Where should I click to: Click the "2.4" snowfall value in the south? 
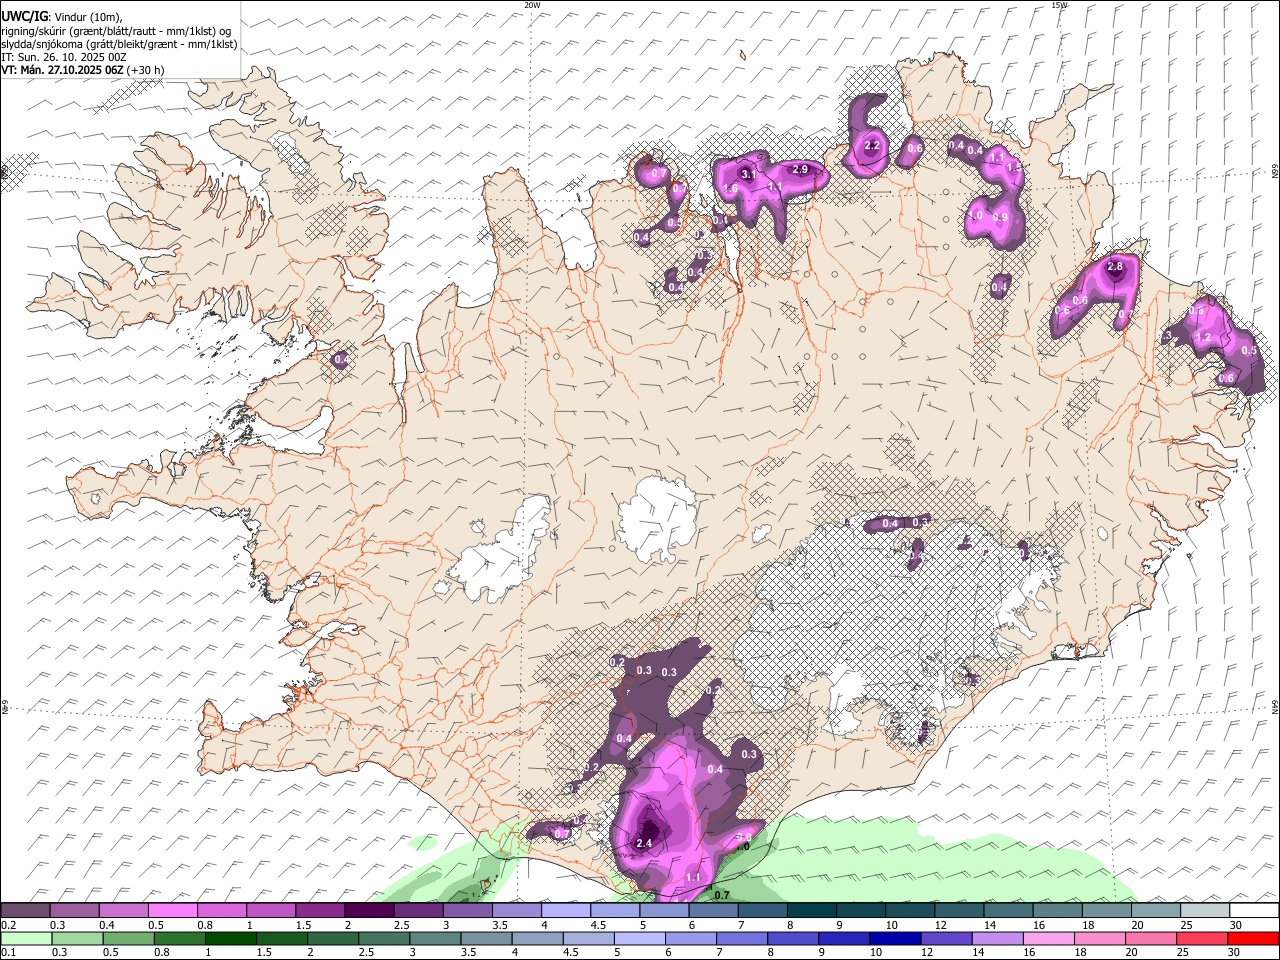pos(644,844)
